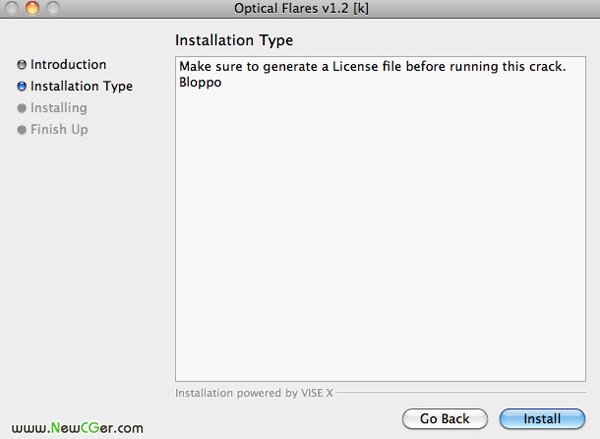The height and width of the screenshot is (439, 600).
Task: Click the Finish Up sidebar label
Action: [x=59, y=129]
